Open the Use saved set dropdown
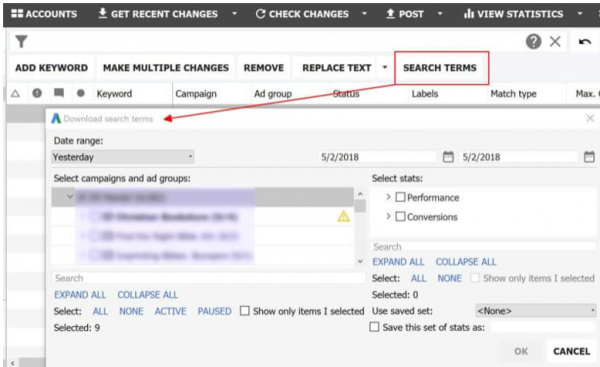The image size is (600, 367). tap(536, 311)
